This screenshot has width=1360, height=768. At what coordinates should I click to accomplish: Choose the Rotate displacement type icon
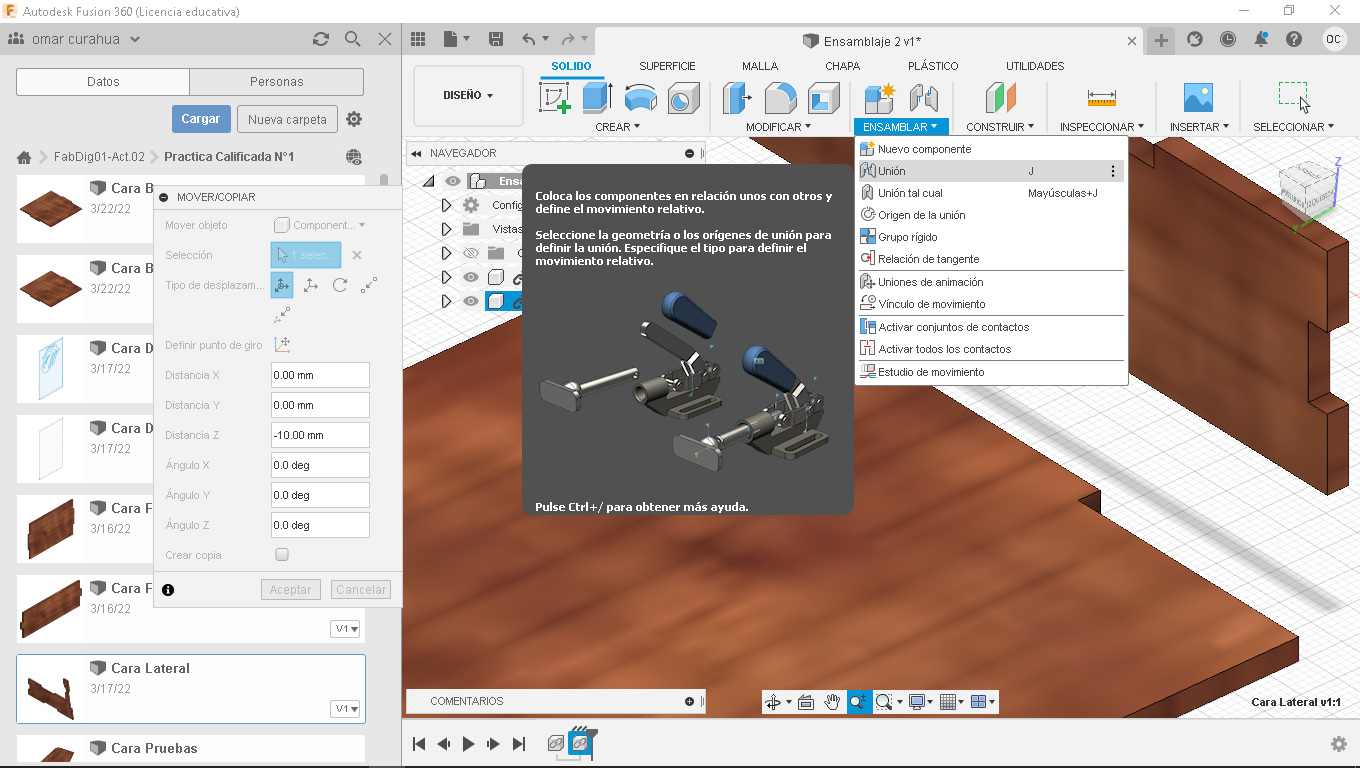click(x=340, y=285)
